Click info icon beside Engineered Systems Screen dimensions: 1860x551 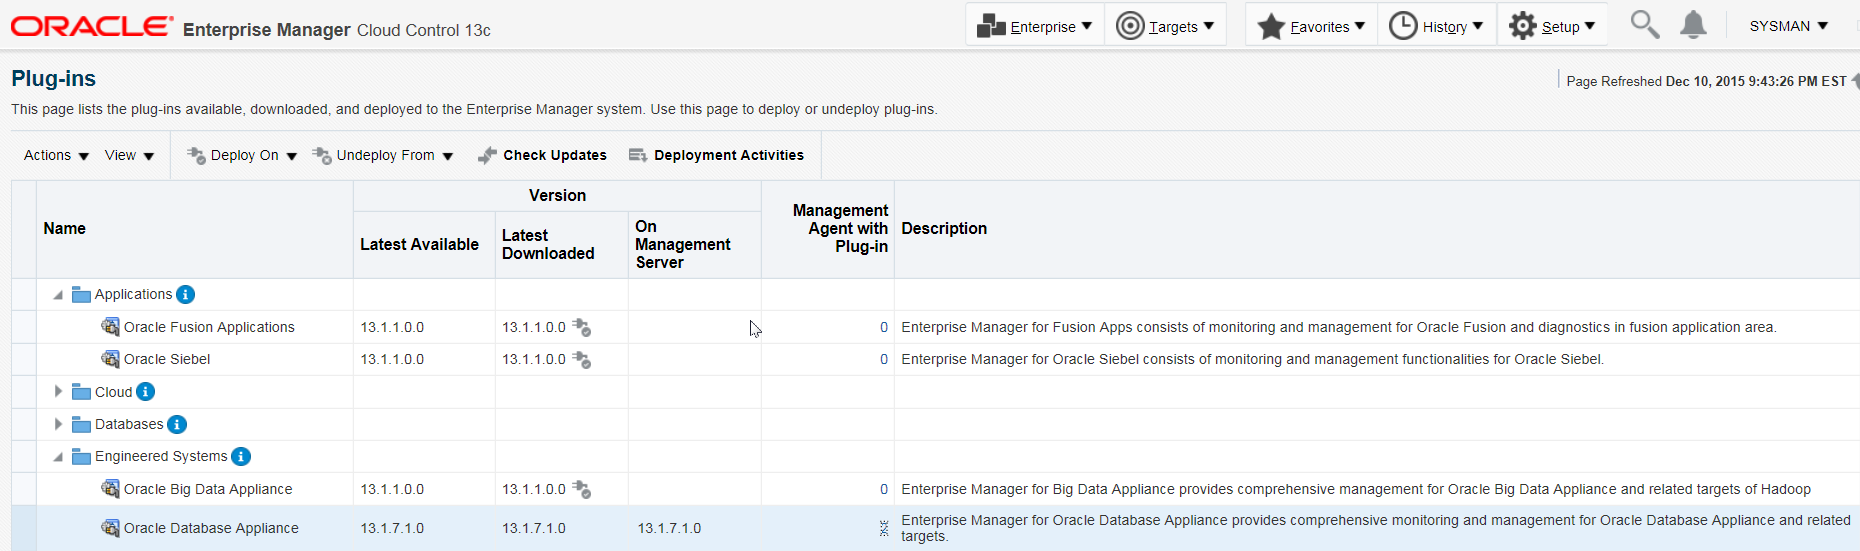click(241, 457)
